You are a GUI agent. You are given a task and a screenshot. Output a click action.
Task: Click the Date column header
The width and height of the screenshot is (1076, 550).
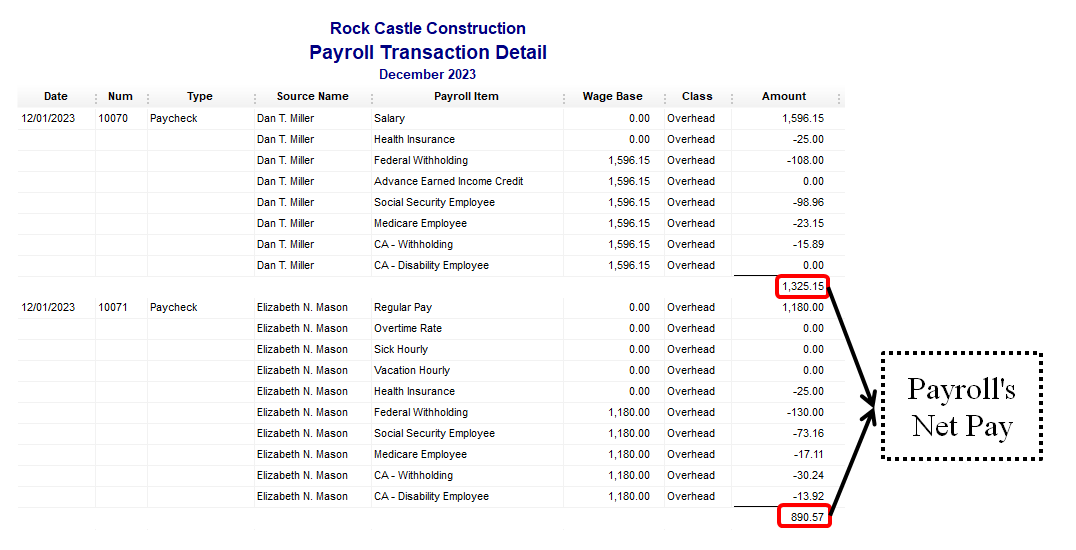click(56, 97)
